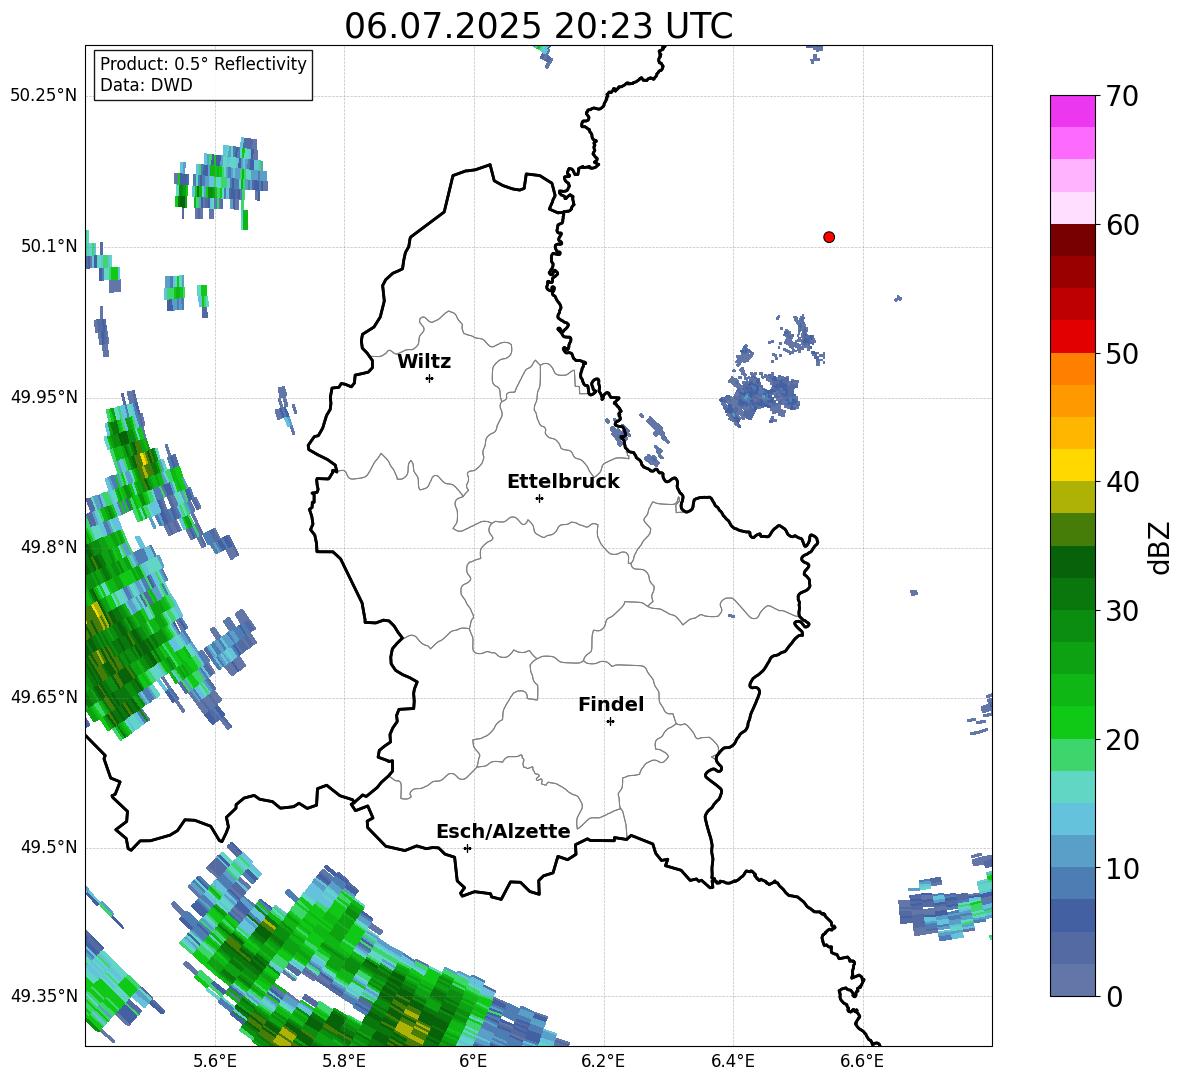This screenshot has width=1184, height=1081.
Task: Click the 49.95°N latitude label
Action: (44, 396)
